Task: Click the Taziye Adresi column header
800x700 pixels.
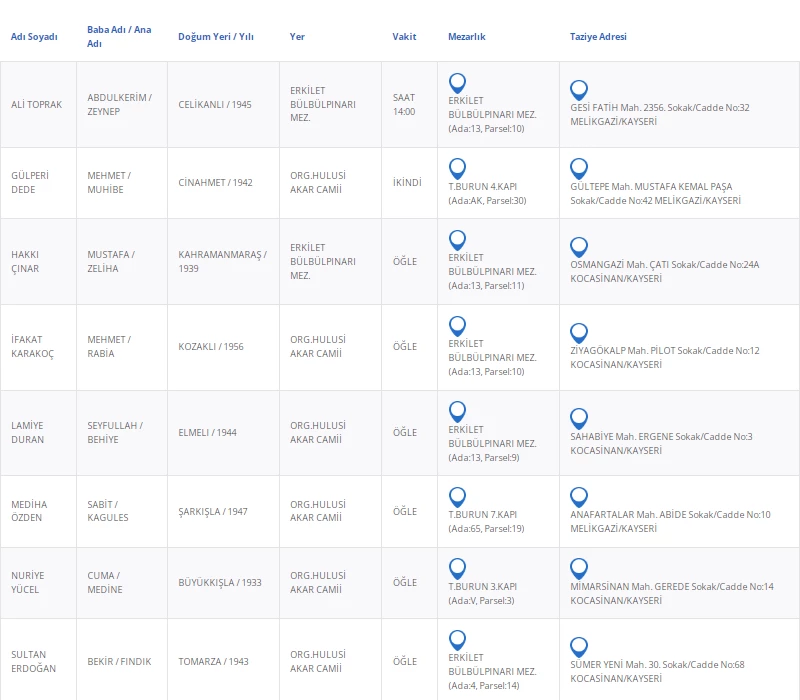Action: 598,37
